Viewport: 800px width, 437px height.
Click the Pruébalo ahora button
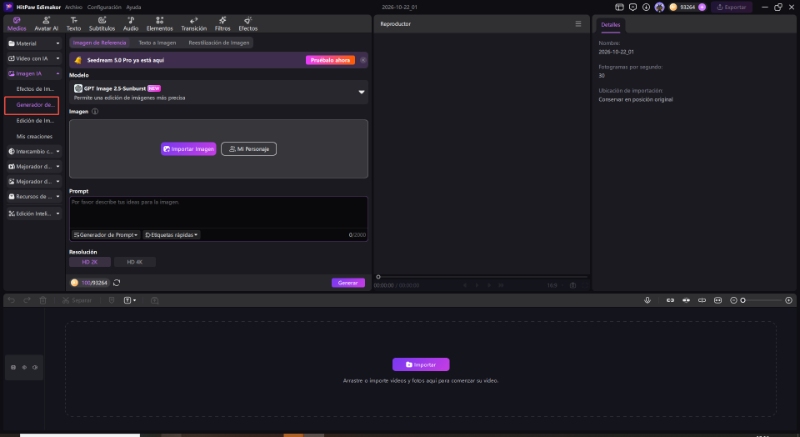click(330, 60)
